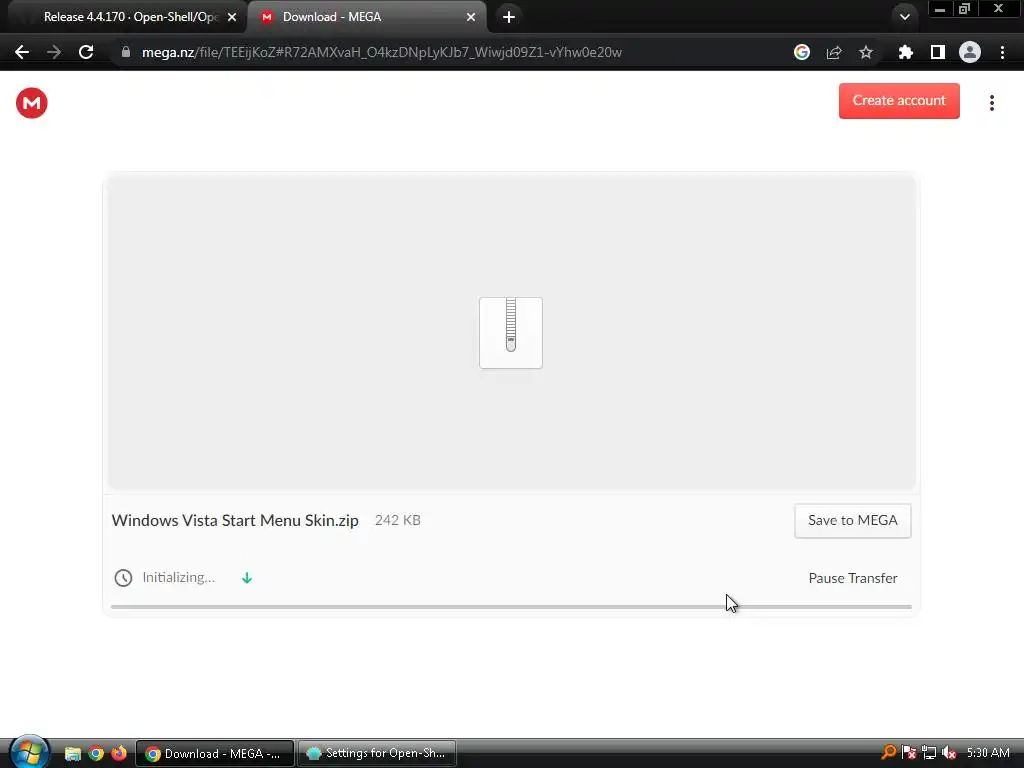Screen dimensions: 1024x768
Task: Click the green download arrow icon
Action: tap(247, 578)
